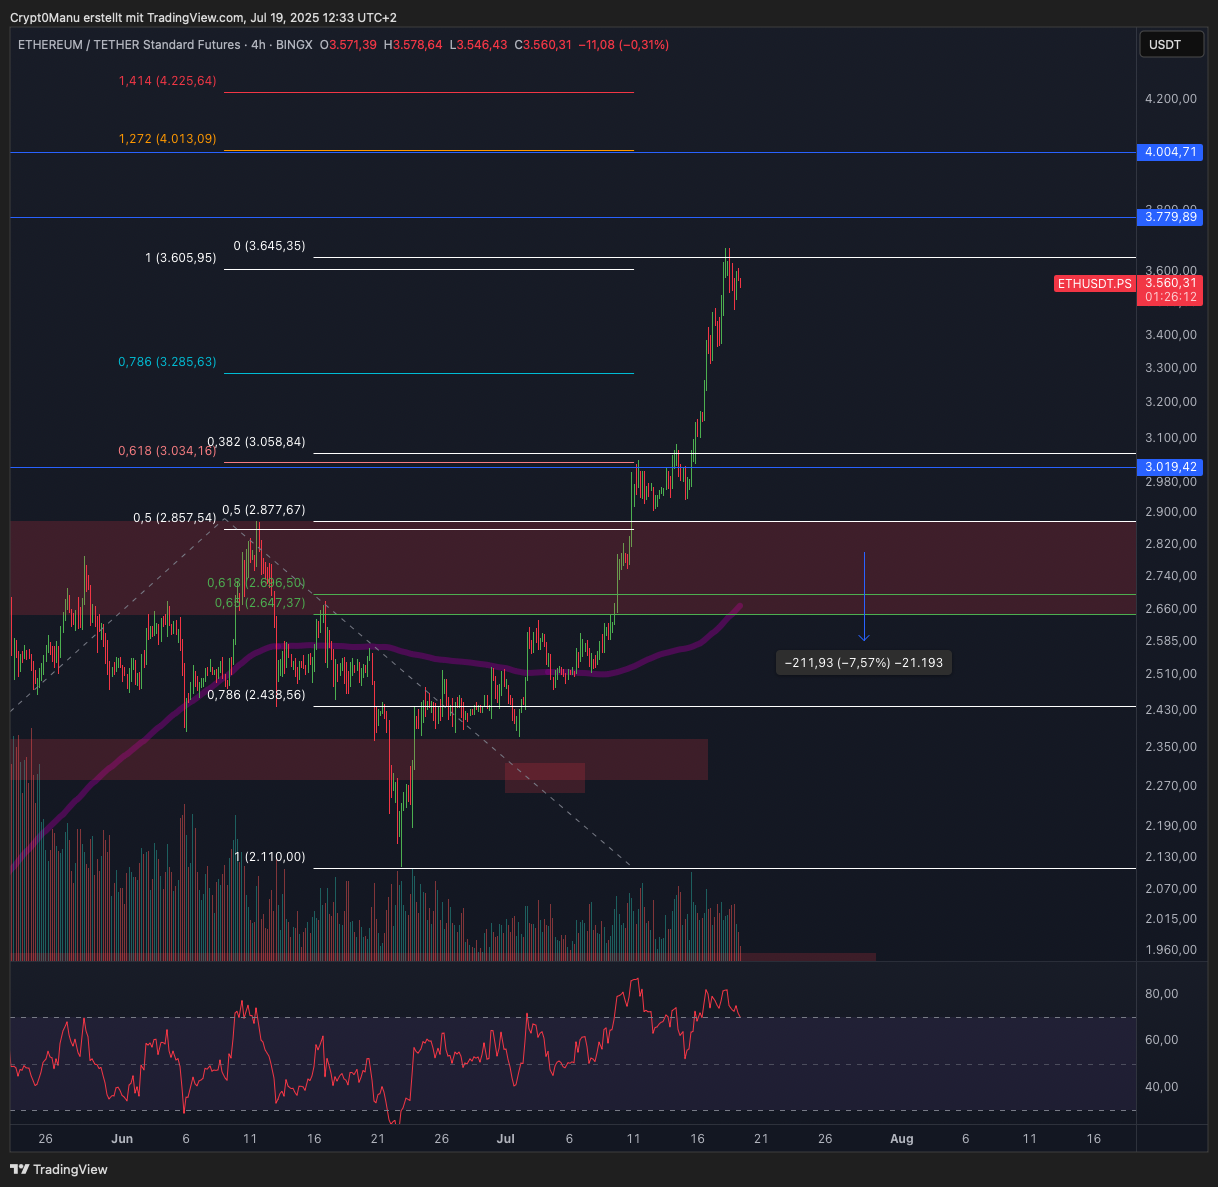The image size is (1218, 1187).
Task: Click the high value H3.578,64
Action: 412,45
